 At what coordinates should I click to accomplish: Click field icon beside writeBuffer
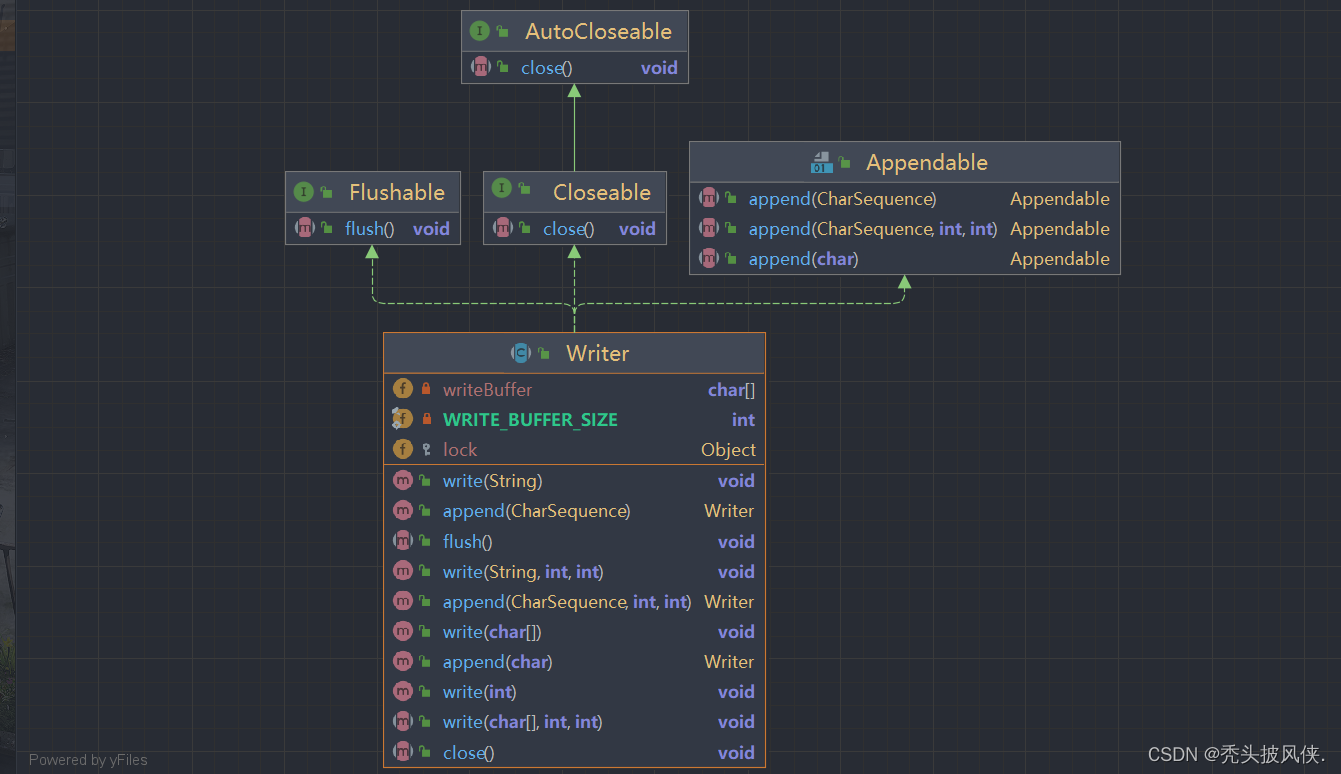click(403, 389)
